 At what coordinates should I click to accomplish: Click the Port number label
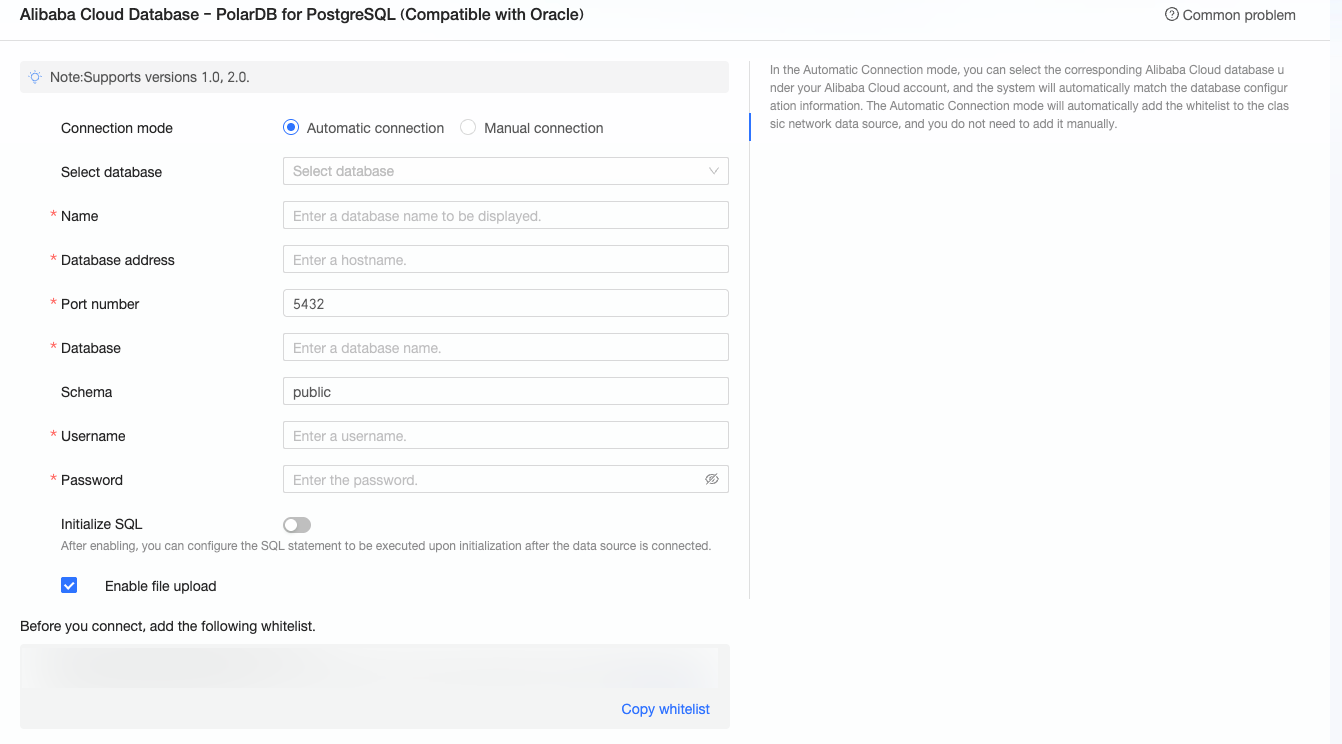pos(100,304)
